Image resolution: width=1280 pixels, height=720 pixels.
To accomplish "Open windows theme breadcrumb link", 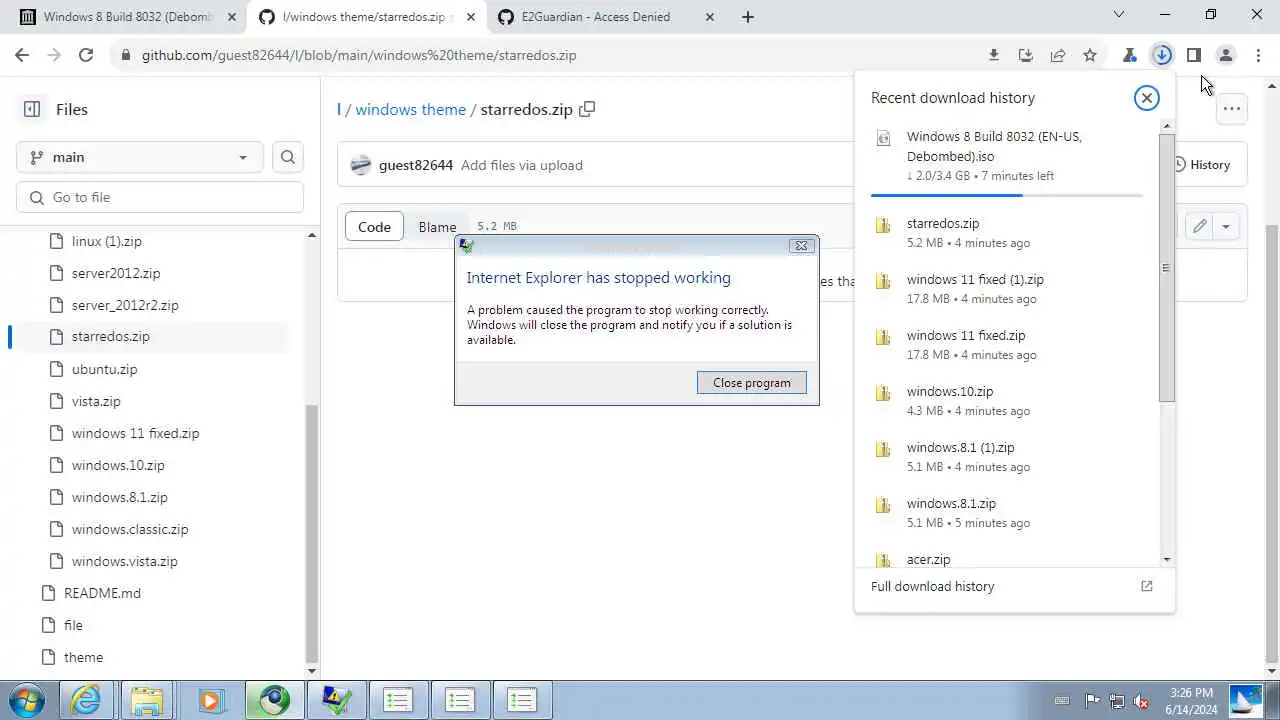I will pos(411,109).
